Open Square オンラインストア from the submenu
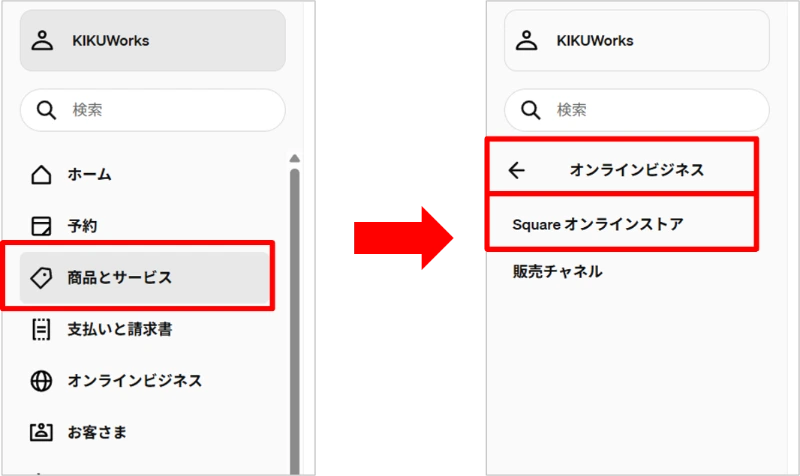 point(597,224)
